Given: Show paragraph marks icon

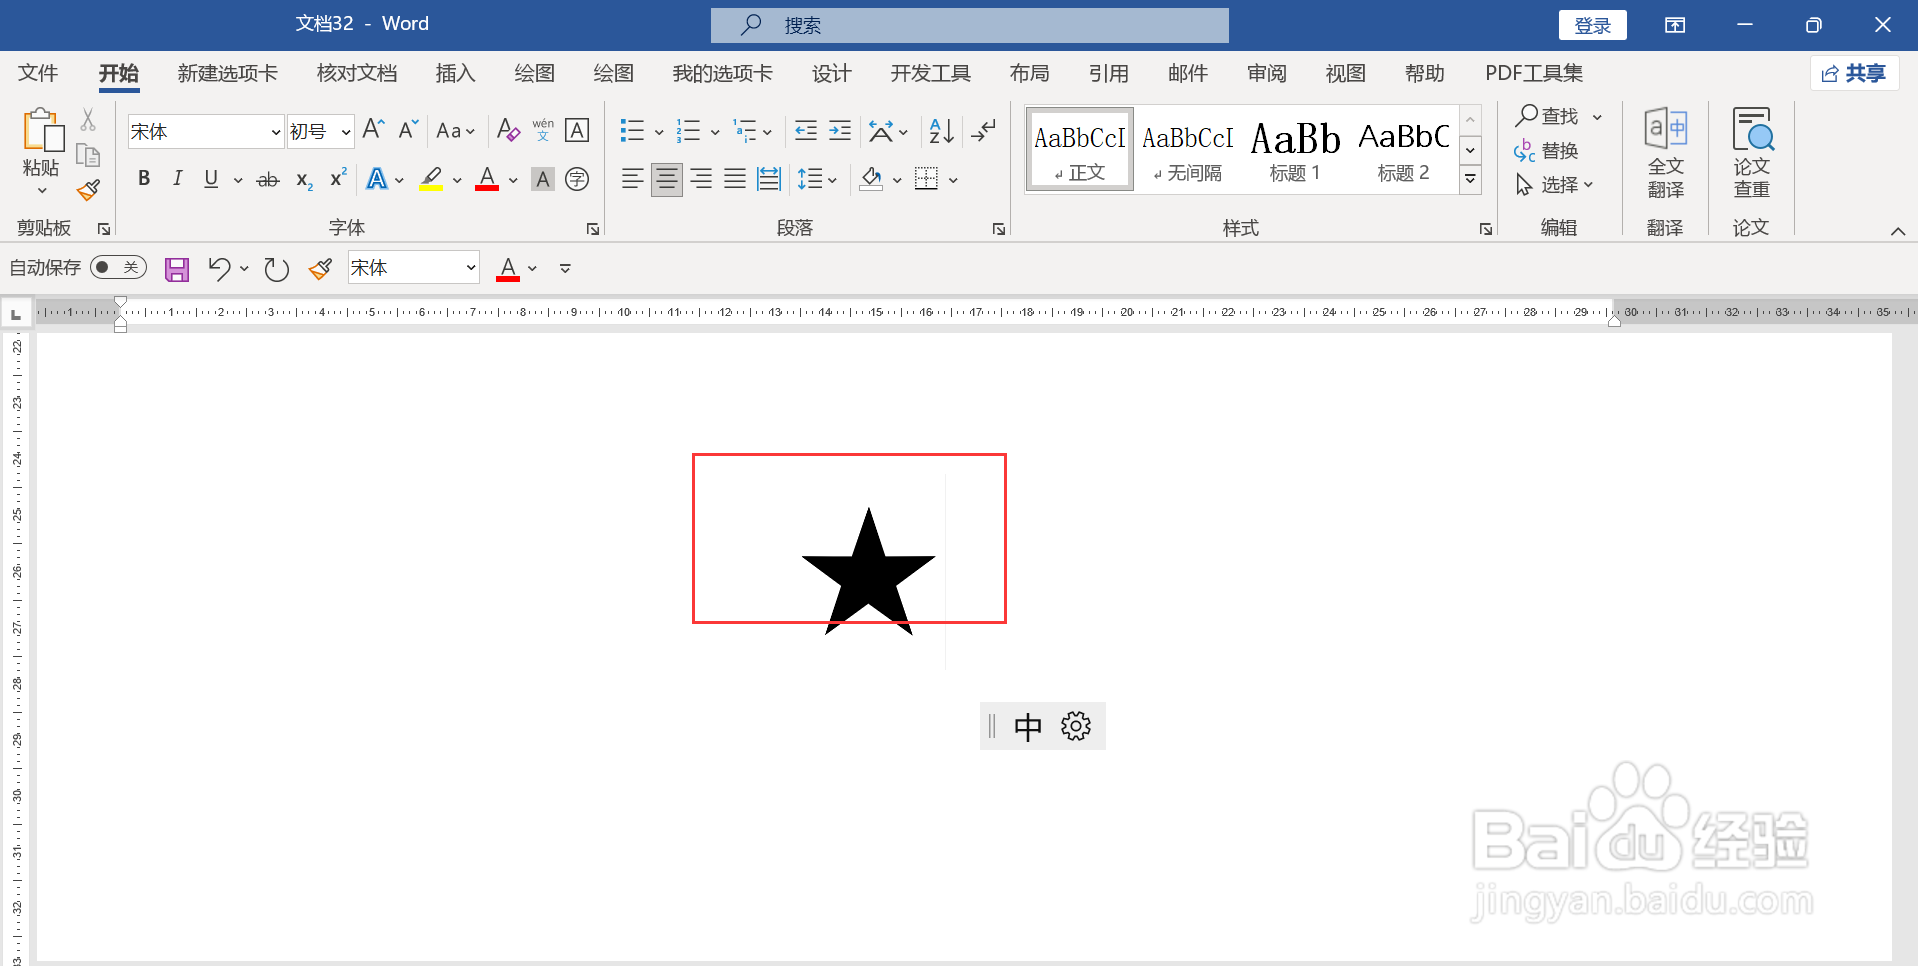Looking at the screenshot, I should click(x=983, y=130).
